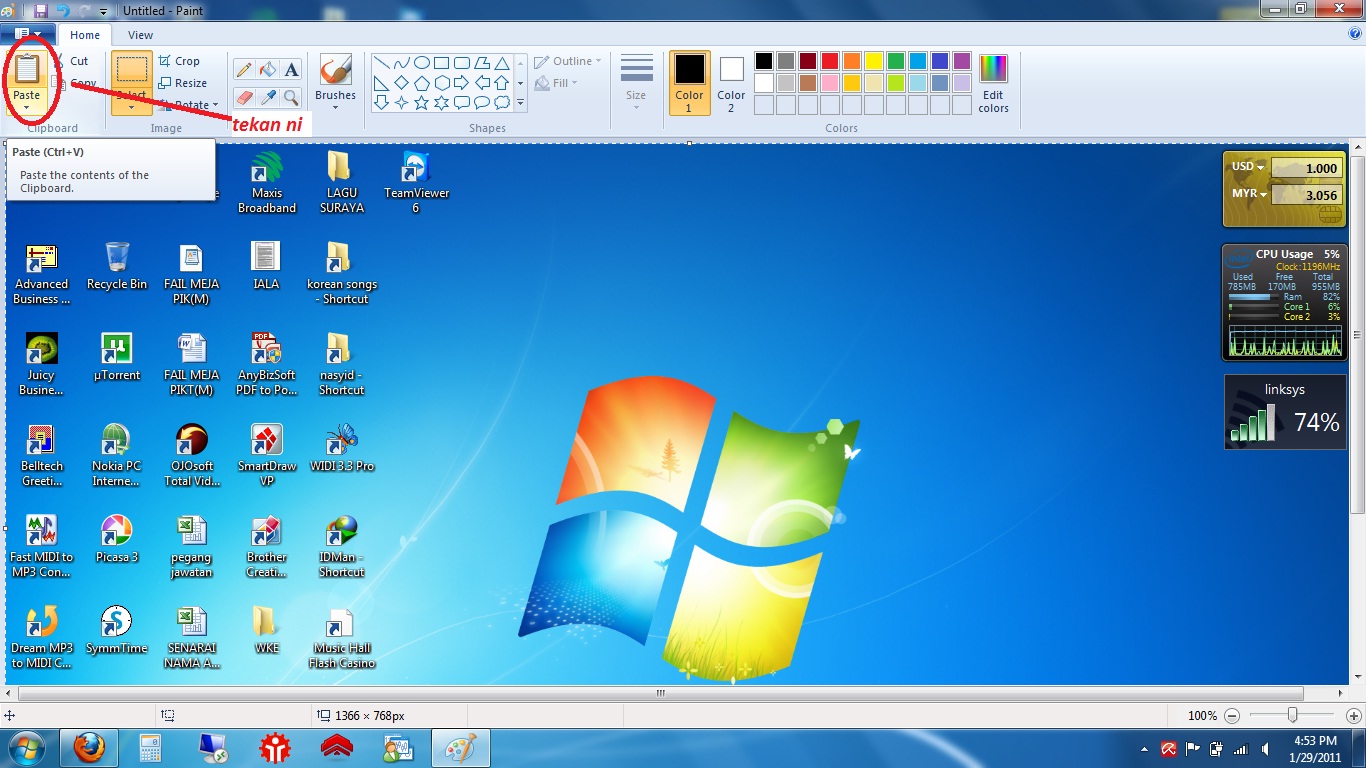Open the Resize and skew dialog
This screenshot has width=1366, height=768.
(x=183, y=83)
